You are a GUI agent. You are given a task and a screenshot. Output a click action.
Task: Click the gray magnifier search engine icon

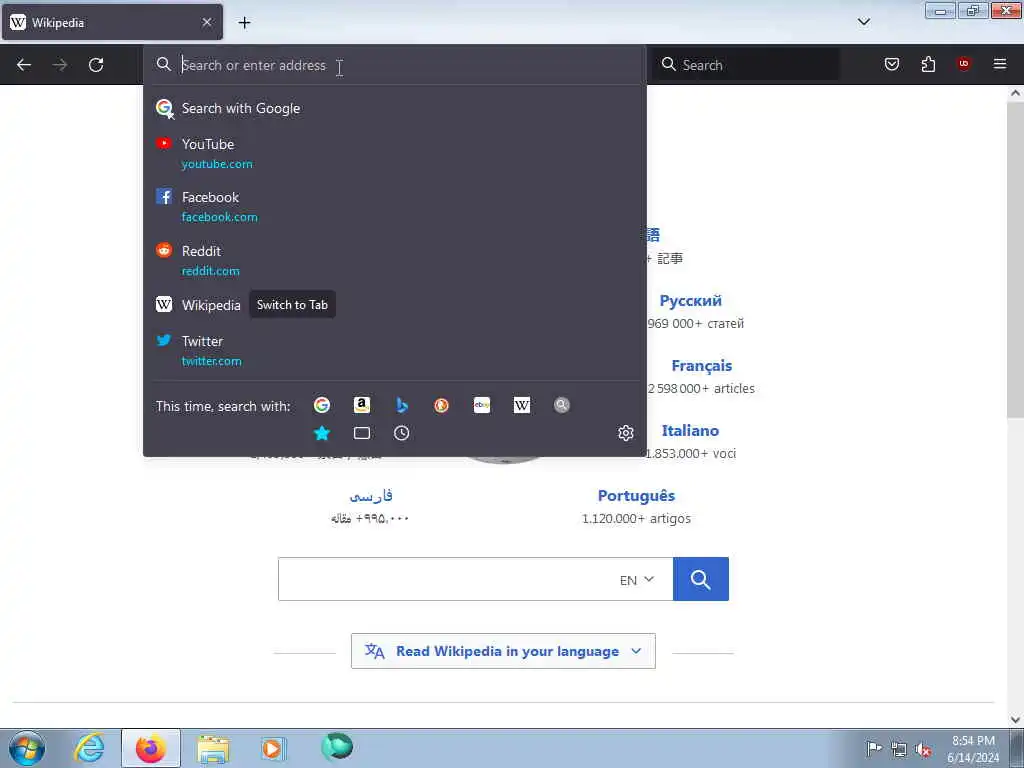(562, 406)
